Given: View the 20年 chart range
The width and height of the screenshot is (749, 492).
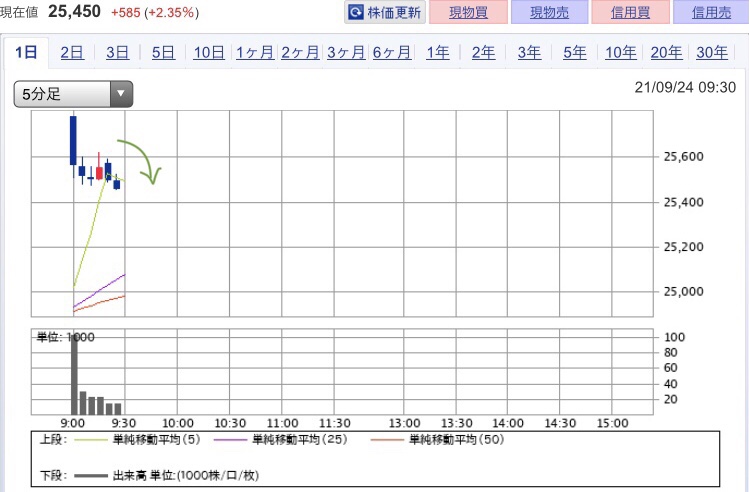Looking at the screenshot, I should pyautogui.click(x=666, y=52).
